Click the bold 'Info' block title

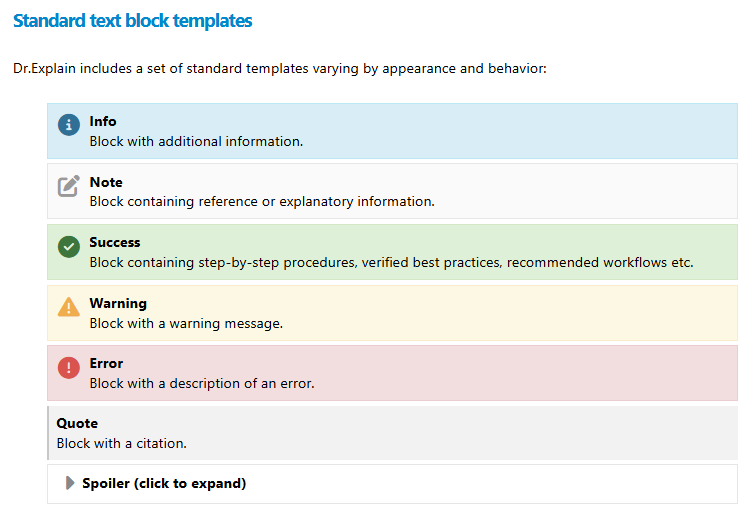tap(103, 121)
